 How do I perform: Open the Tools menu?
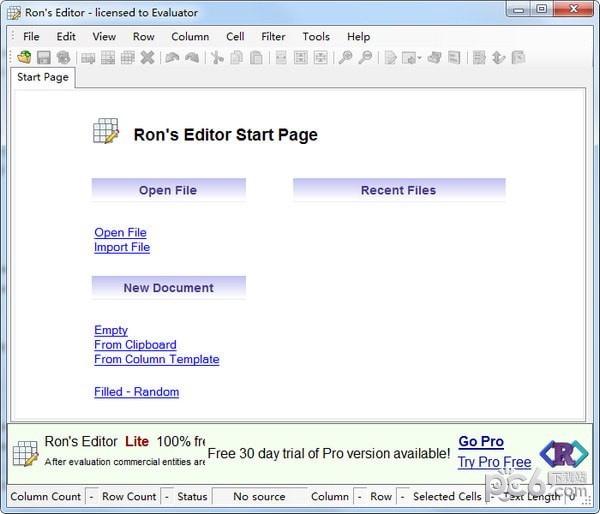pos(316,37)
